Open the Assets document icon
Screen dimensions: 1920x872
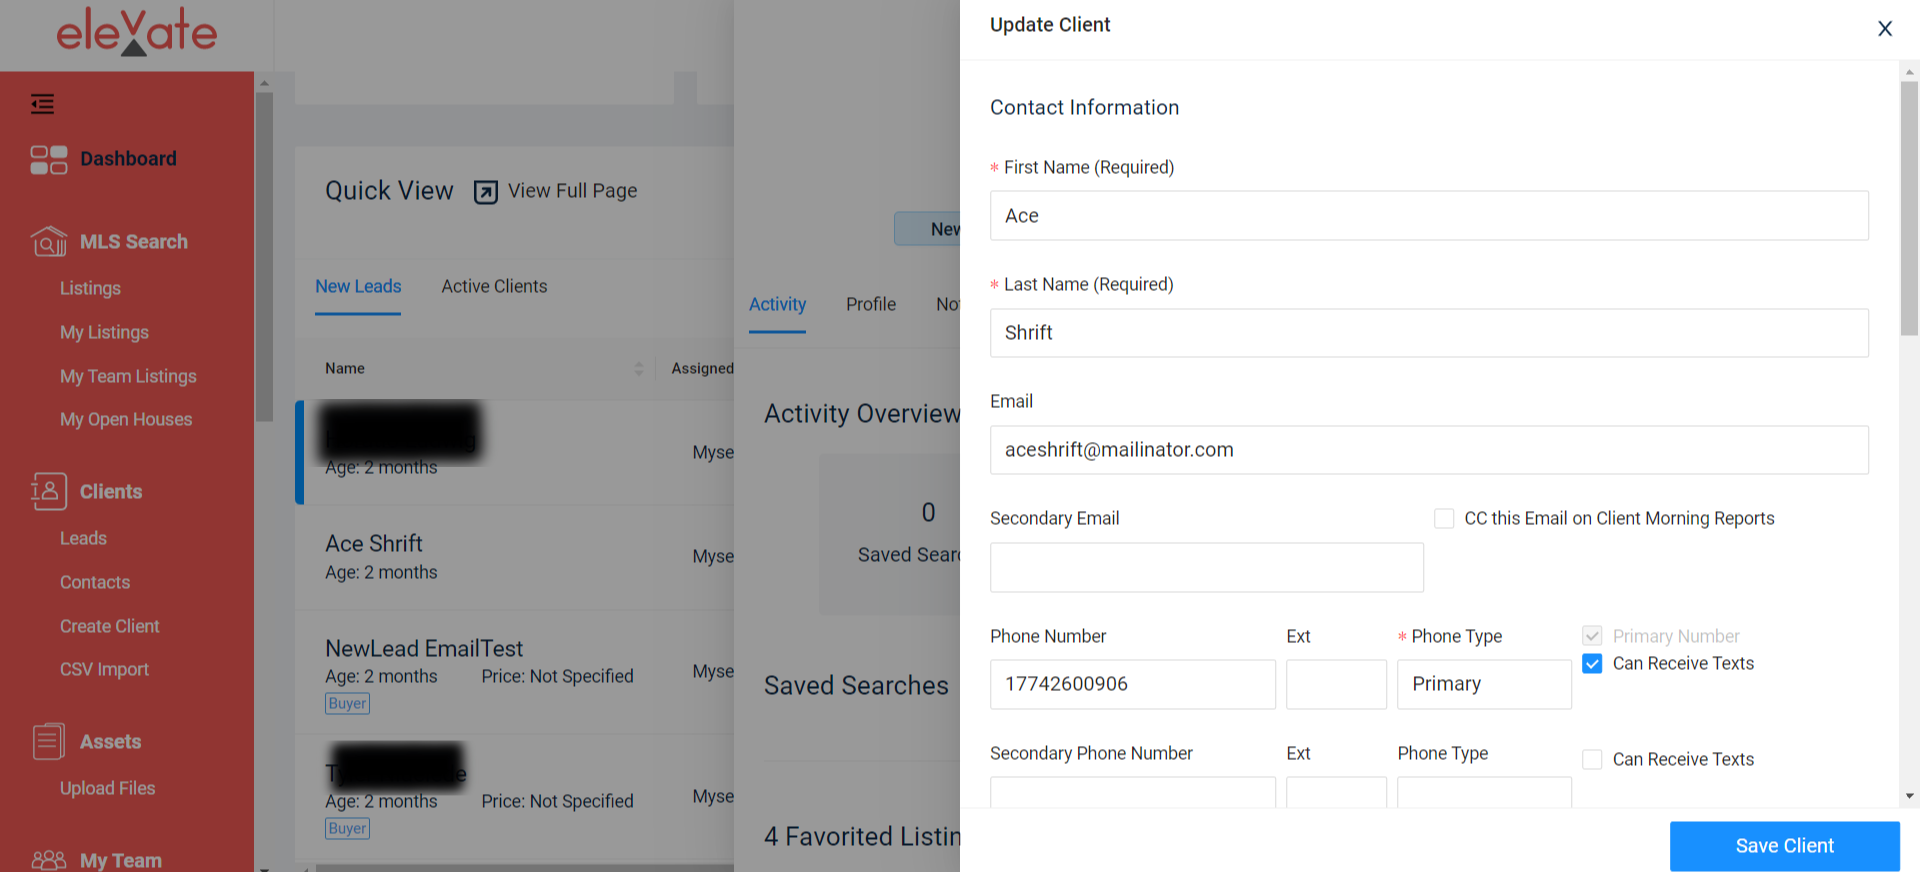[x=49, y=741]
